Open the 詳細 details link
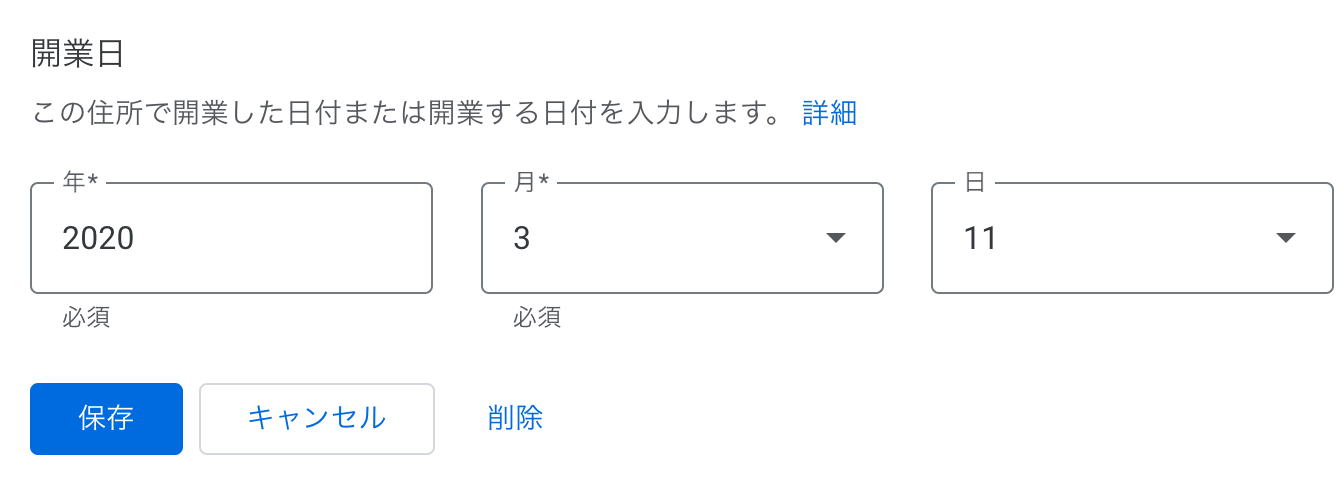The height and width of the screenshot is (500, 1344). (x=830, y=113)
